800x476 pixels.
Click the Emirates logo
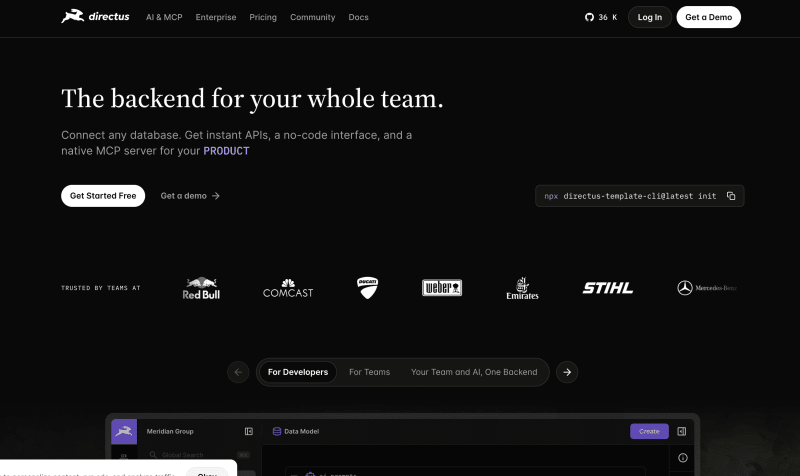pos(522,288)
